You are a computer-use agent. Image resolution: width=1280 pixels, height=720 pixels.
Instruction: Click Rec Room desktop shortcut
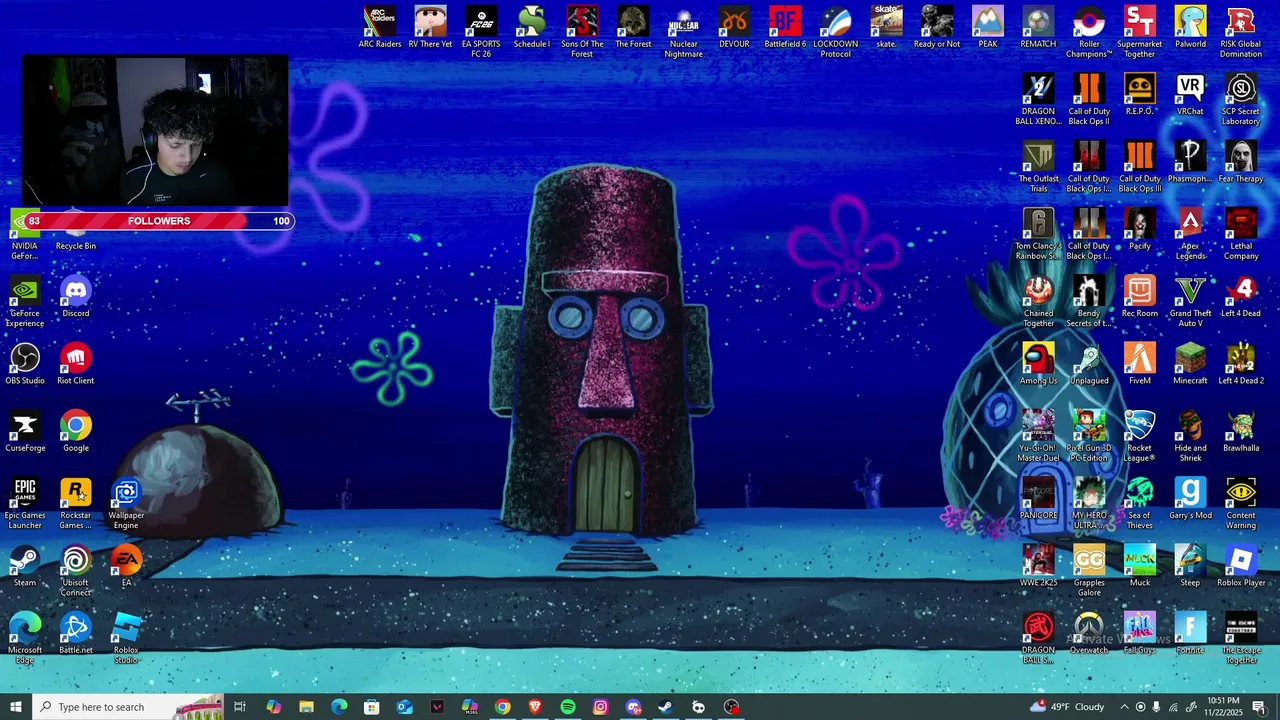click(x=1139, y=296)
